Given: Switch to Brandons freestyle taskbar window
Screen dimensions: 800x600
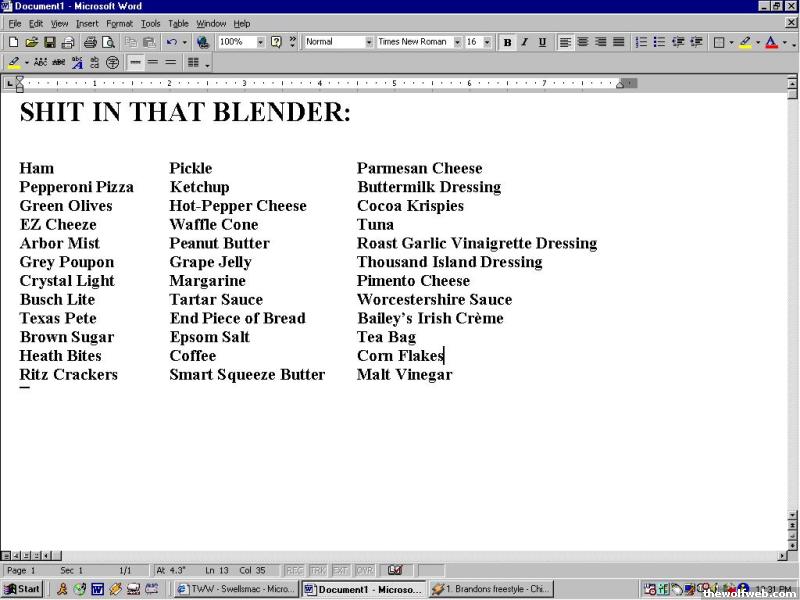Looking at the screenshot, I should point(491,589).
